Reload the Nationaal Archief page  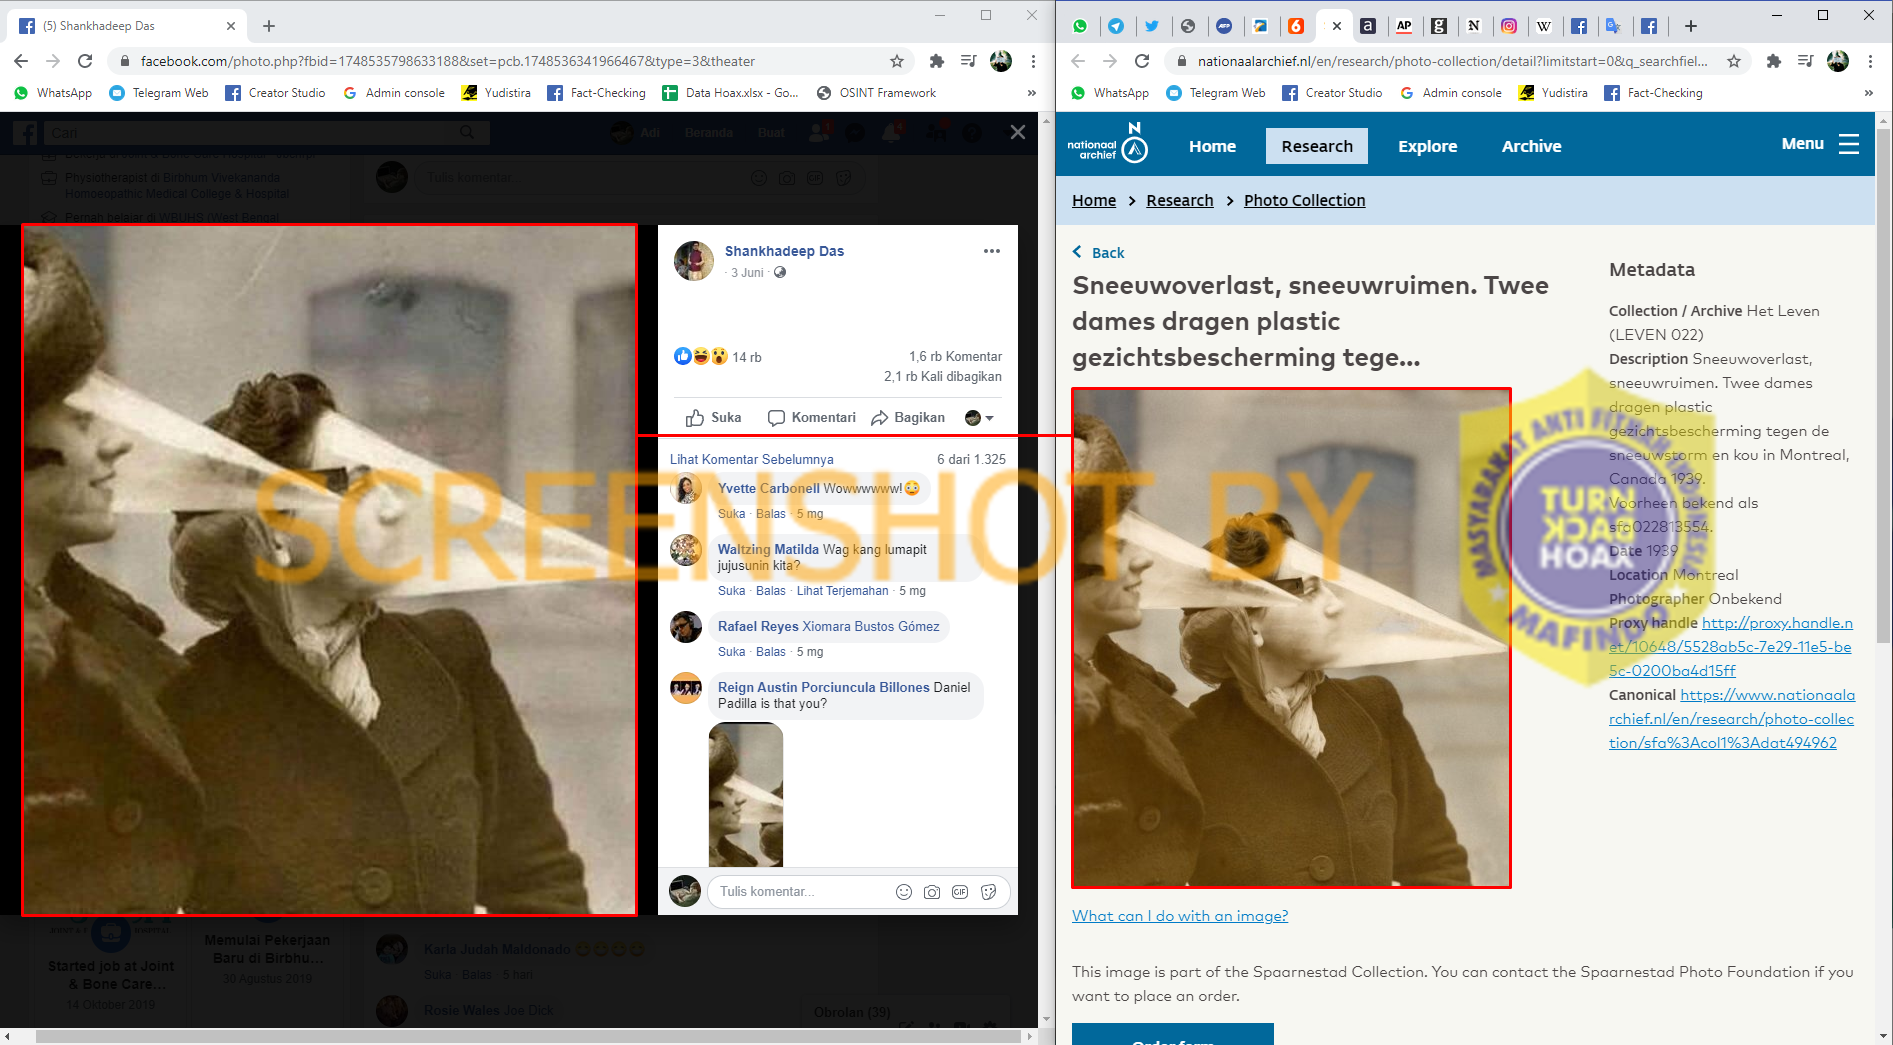1142,61
